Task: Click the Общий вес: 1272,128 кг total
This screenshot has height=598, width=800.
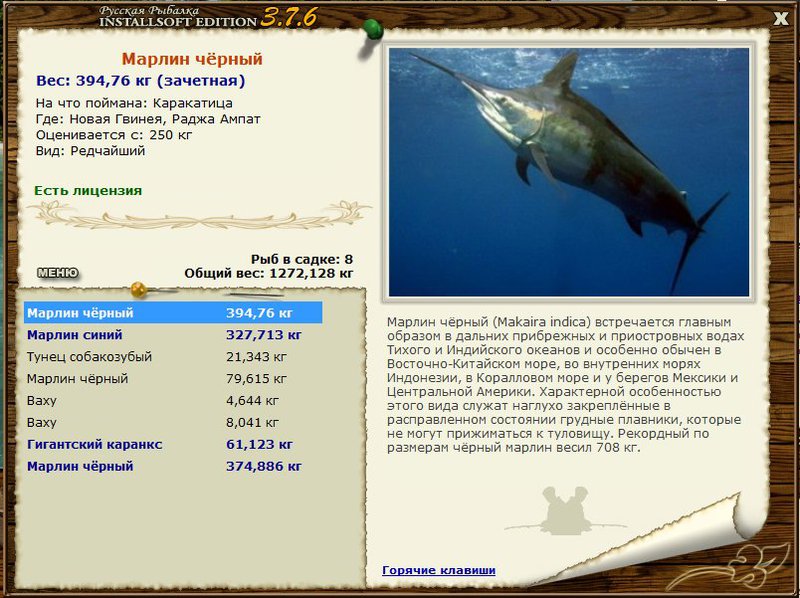Action: pos(268,273)
